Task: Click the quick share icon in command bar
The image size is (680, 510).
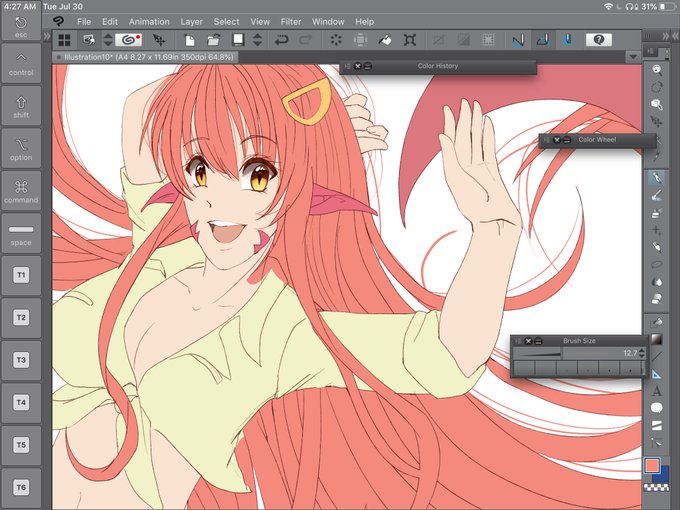Action: [89, 40]
